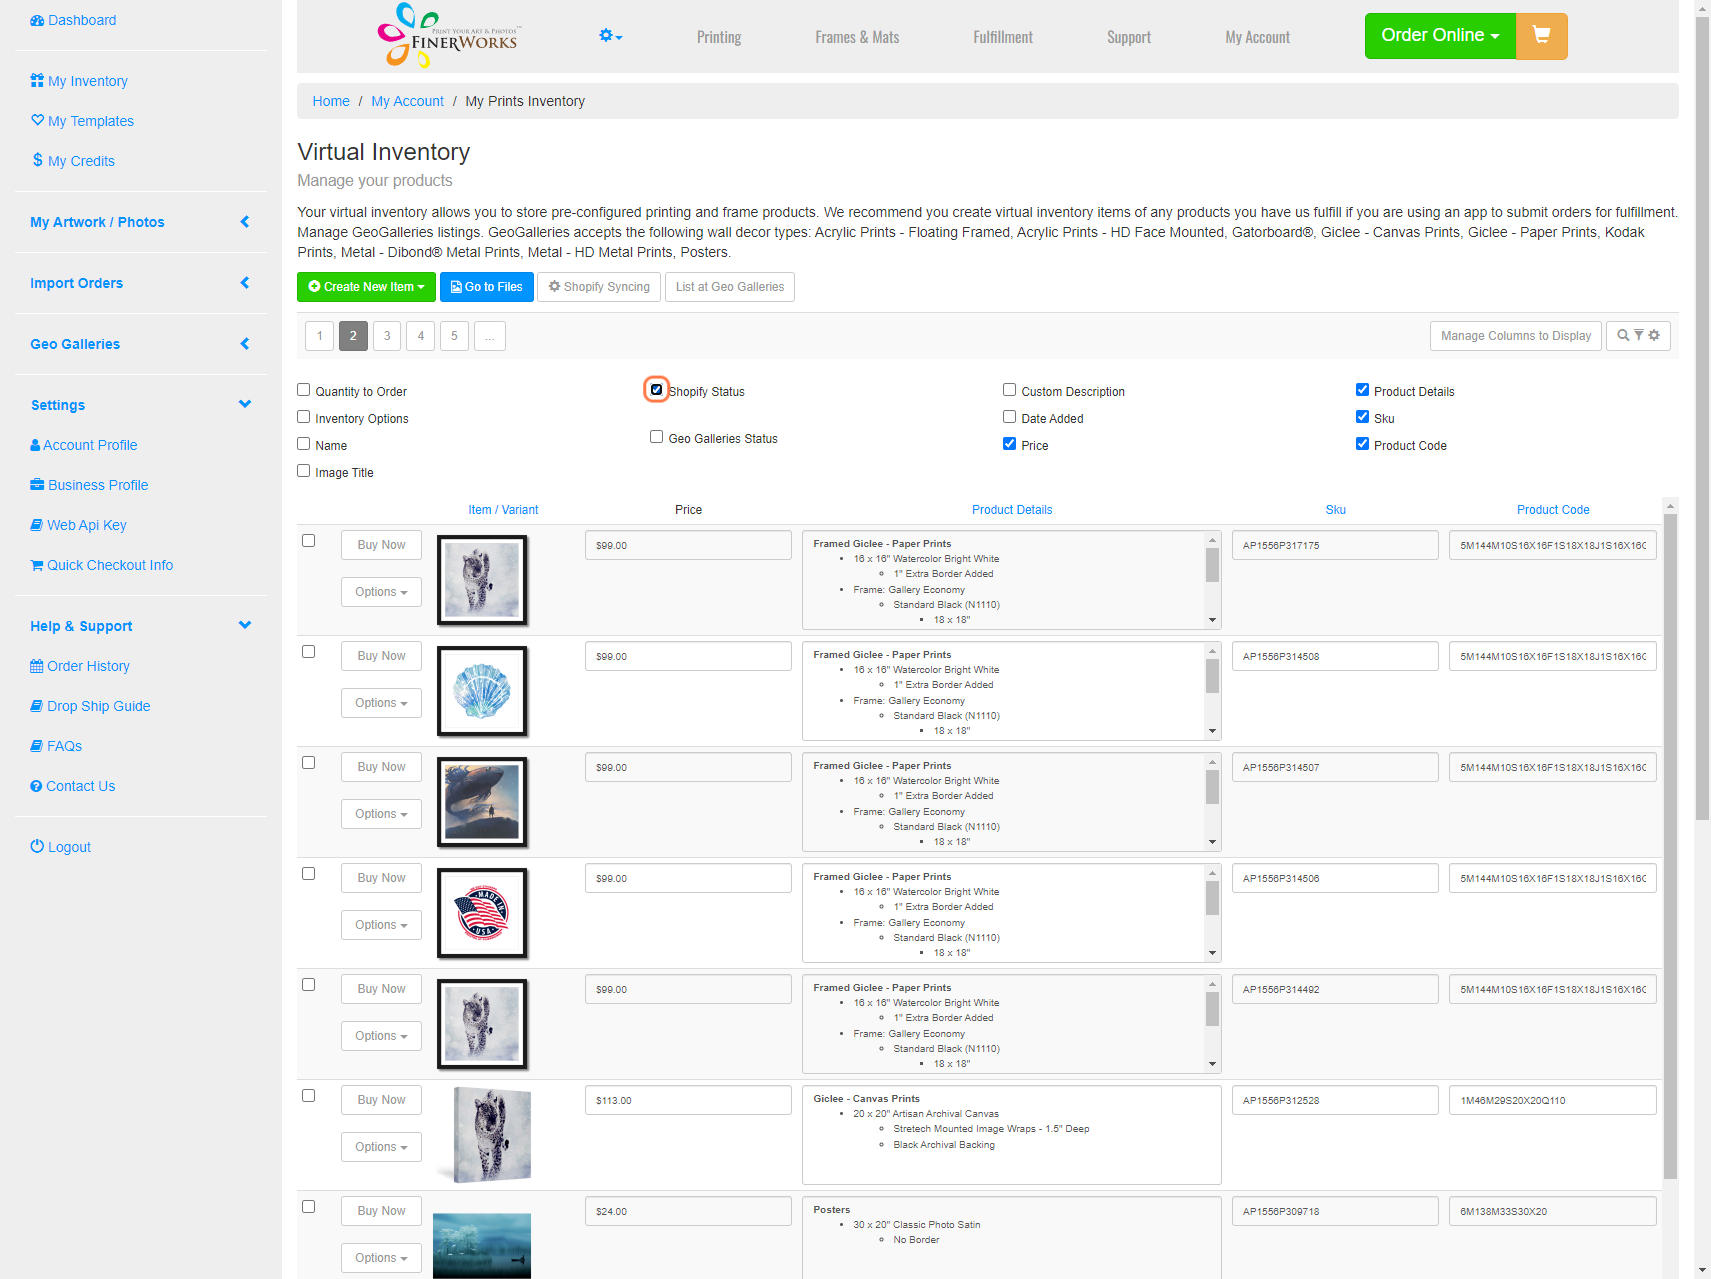Go to page 3 of inventory
Image resolution: width=1711 pixels, height=1279 pixels.
[x=387, y=336]
